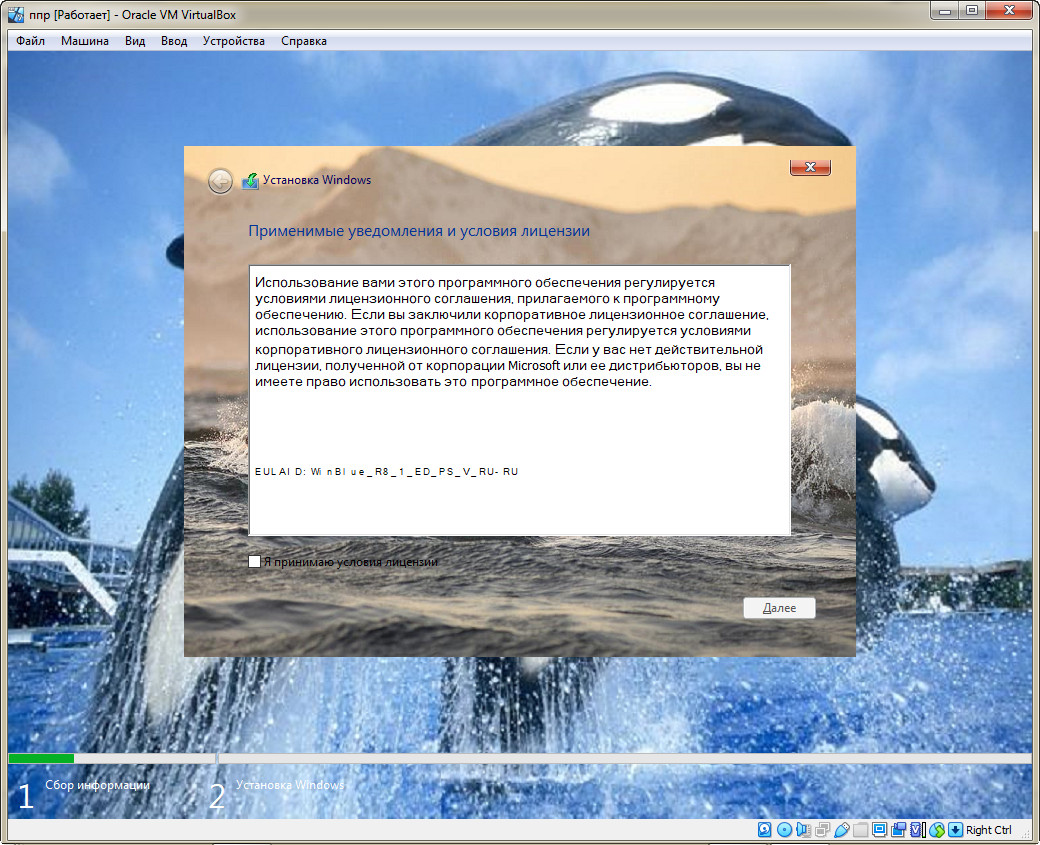The width and height of the screenshot is (1040, 845).
Task: Check 'Я принимаю условия лицензии' checkbox
Action: pos(255,562)
